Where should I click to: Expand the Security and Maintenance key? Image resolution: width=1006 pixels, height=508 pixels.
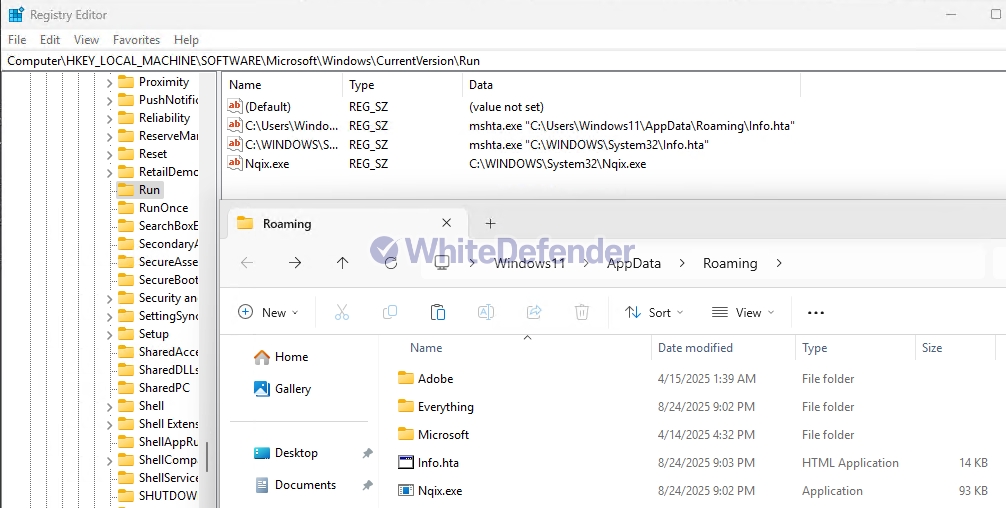[109, 299]
